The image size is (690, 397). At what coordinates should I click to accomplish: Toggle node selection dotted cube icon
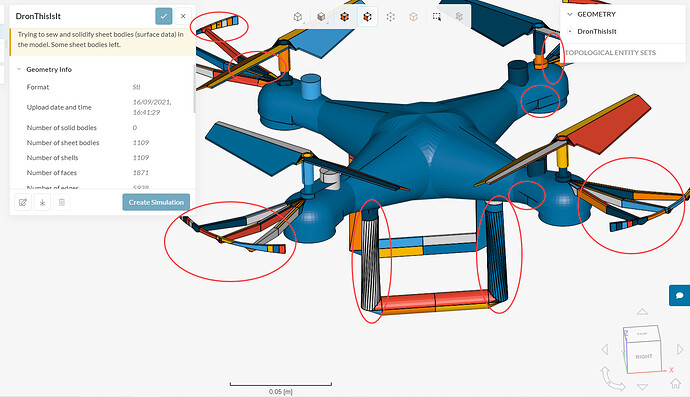390,17
